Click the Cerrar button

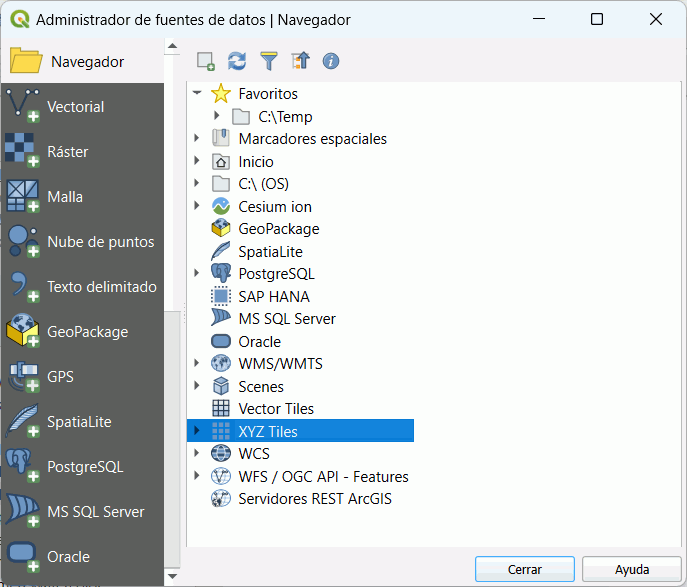524,569
